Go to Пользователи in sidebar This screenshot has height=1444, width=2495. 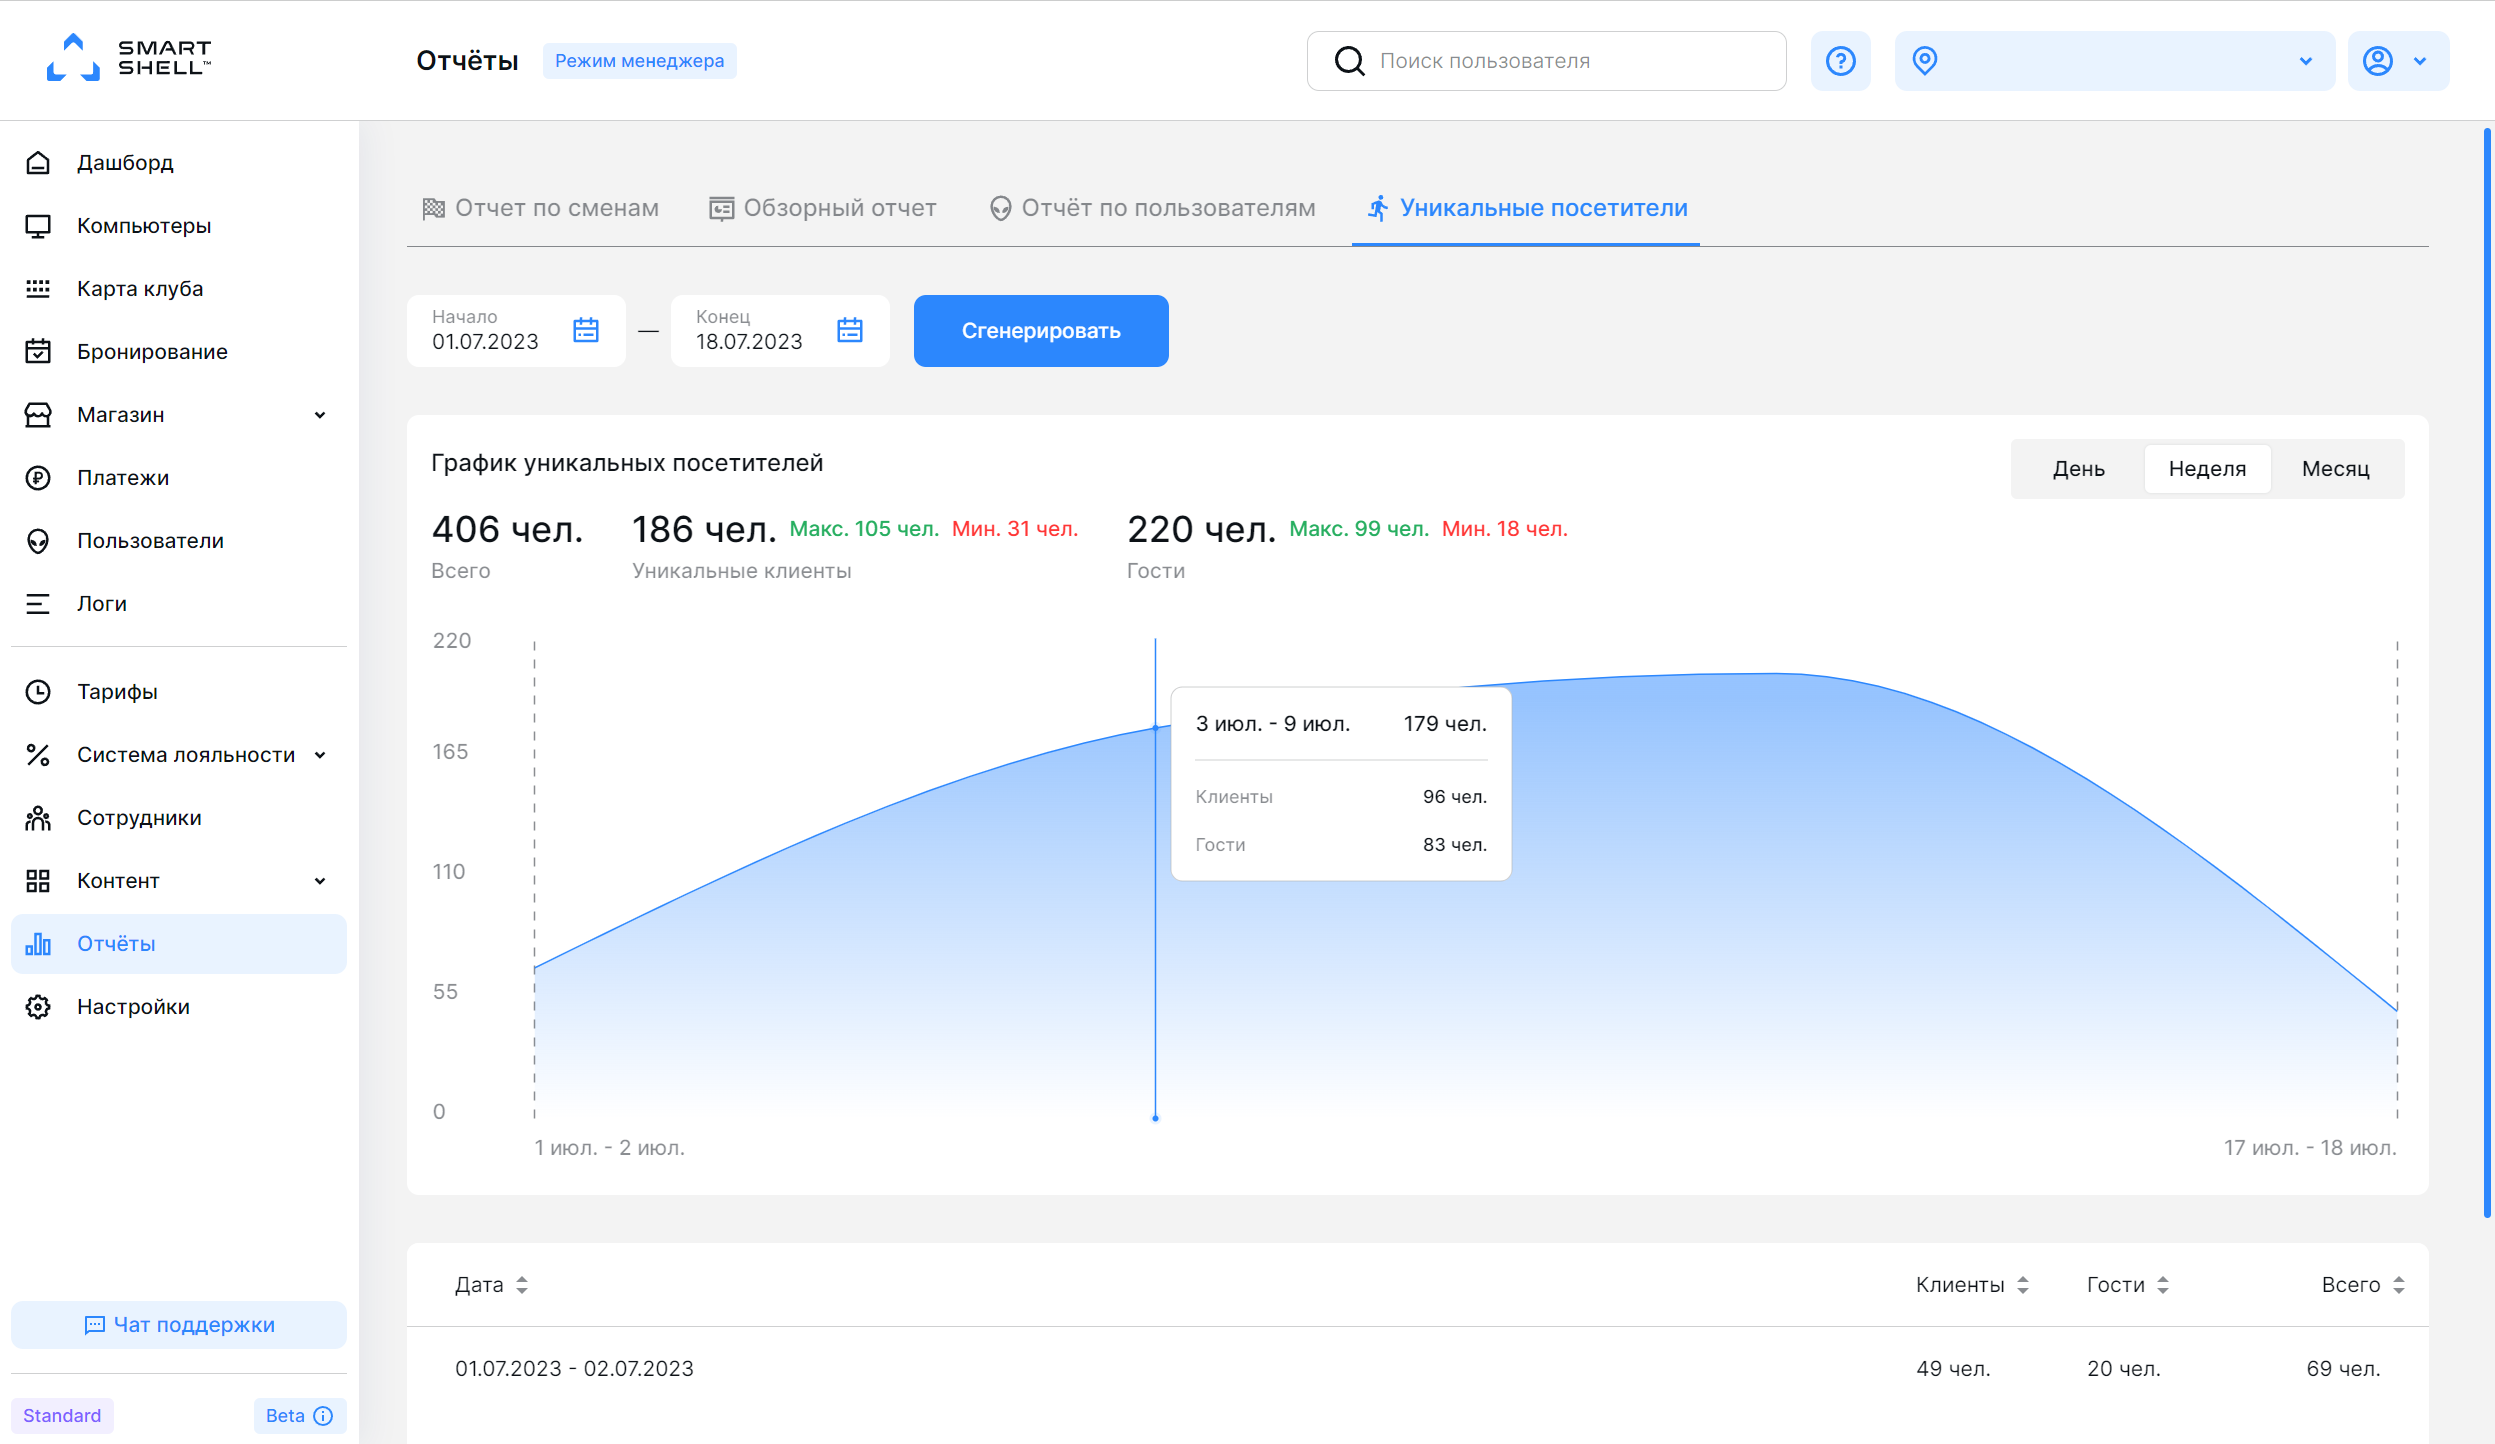(150, 541)
